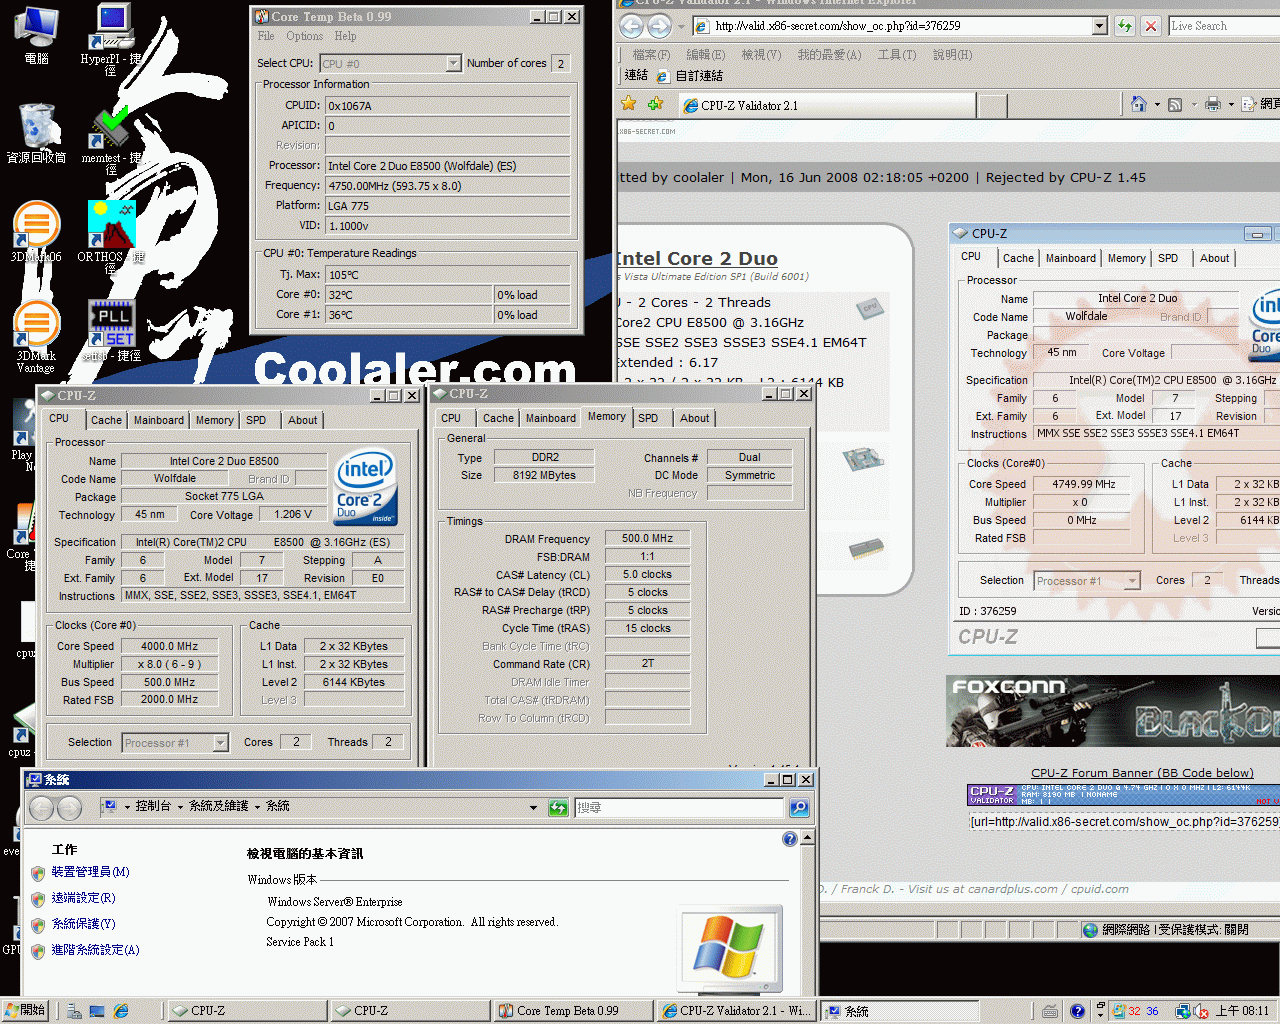1280x1024 pixels.
Task: Click the help icon in System window
Action: (x=790, y=839)
